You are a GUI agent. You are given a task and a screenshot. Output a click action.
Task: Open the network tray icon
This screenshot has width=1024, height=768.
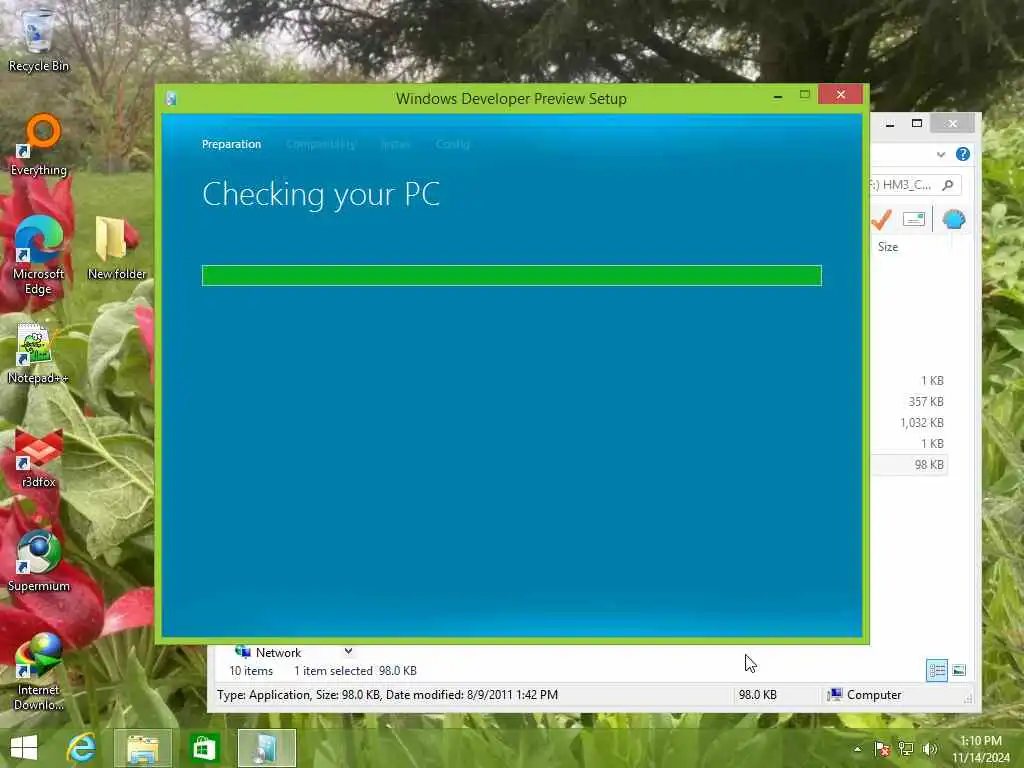pyautogui.click(x=906, y=748)
